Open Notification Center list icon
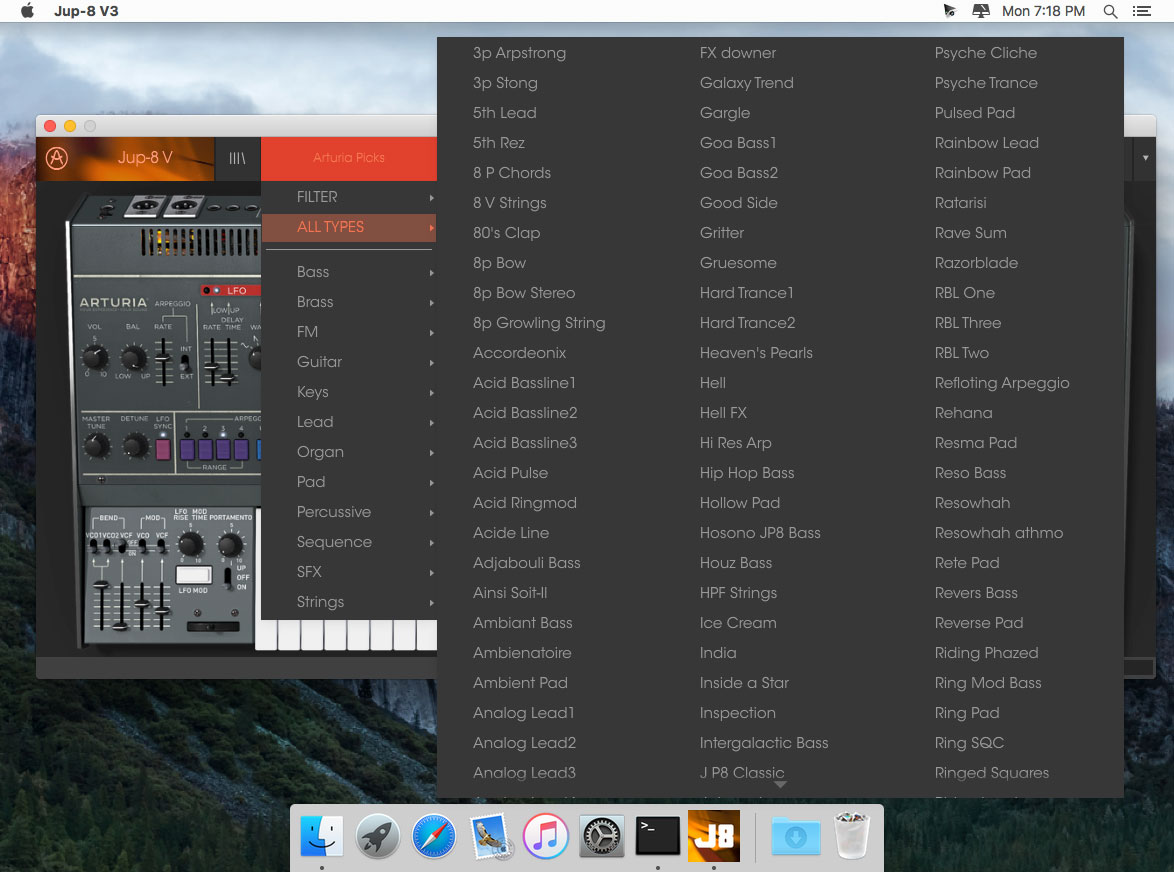1174x872 pixels. pyautogui.click(x=1142, y=10)
